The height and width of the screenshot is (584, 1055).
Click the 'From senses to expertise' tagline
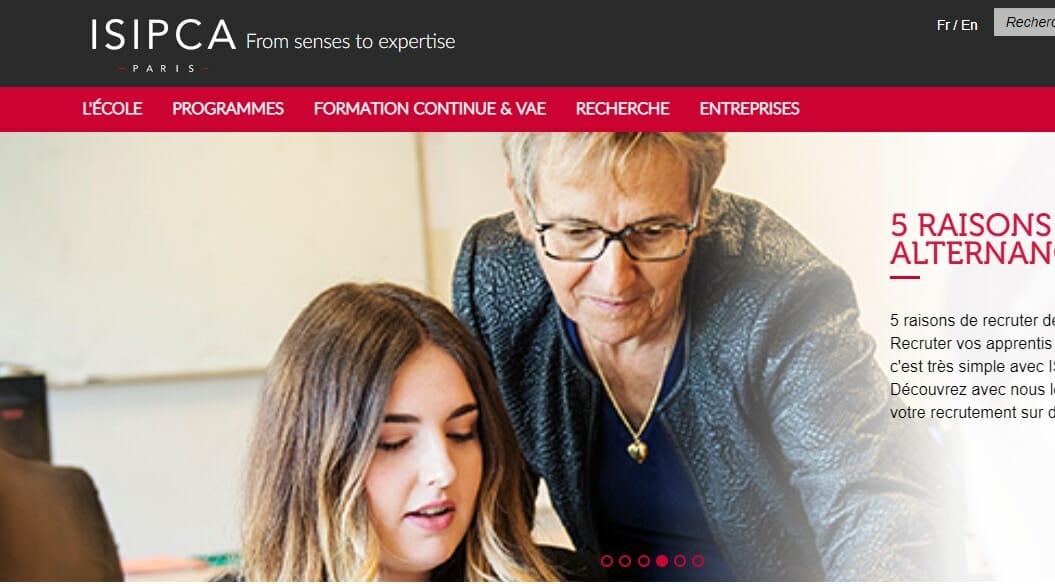[x=351, y=42]
